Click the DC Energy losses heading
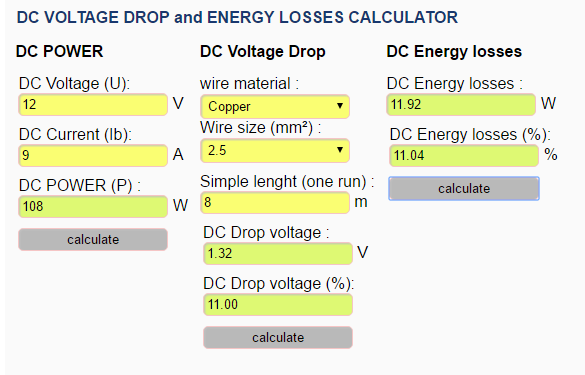 click(454, 51)
